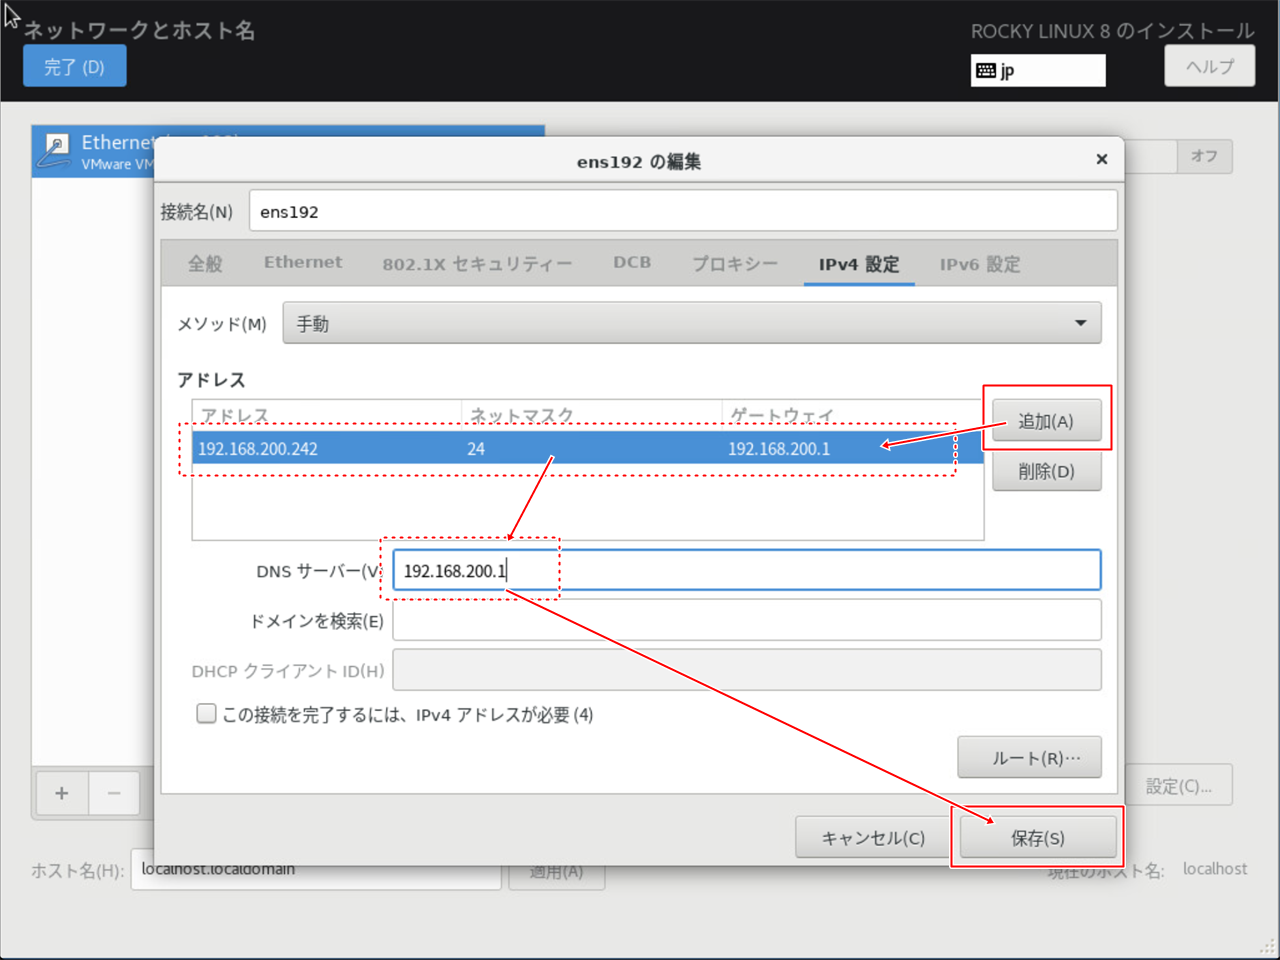The image size is (1280, 960).
Task: Open the 802.1X セキュリティー tab
Action: [477, 264]
